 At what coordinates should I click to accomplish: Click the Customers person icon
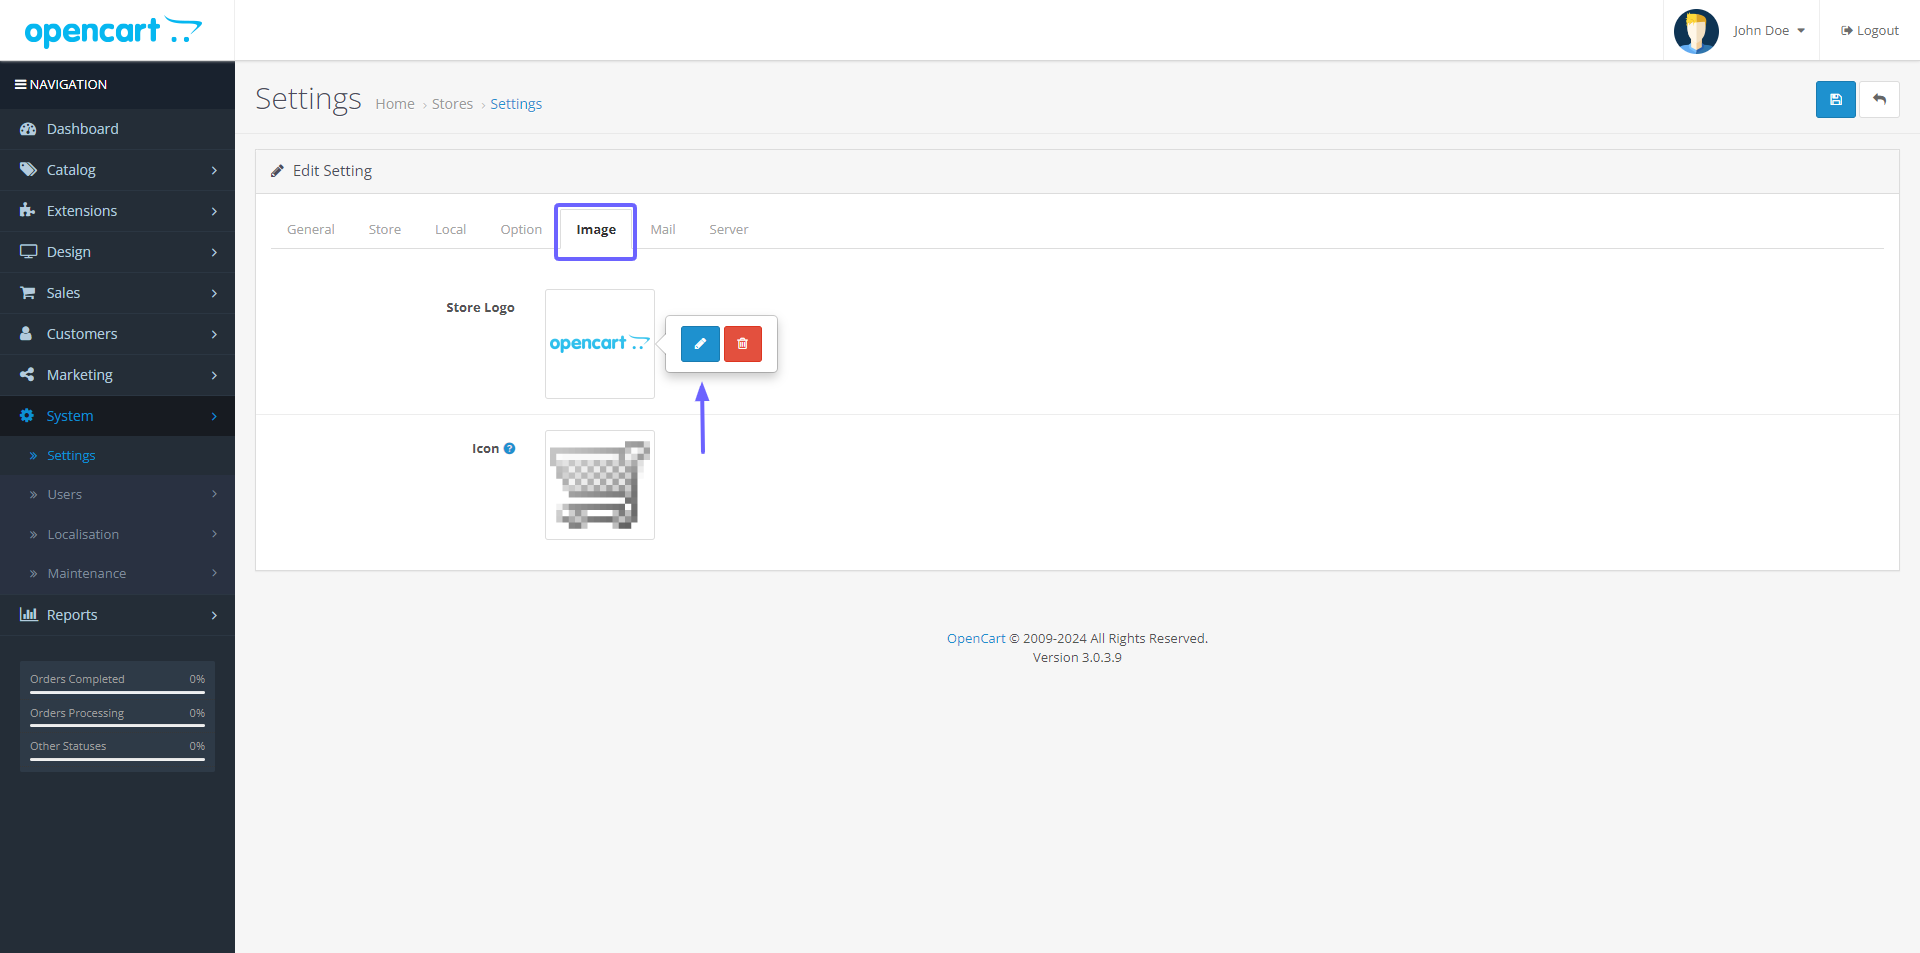26,334
